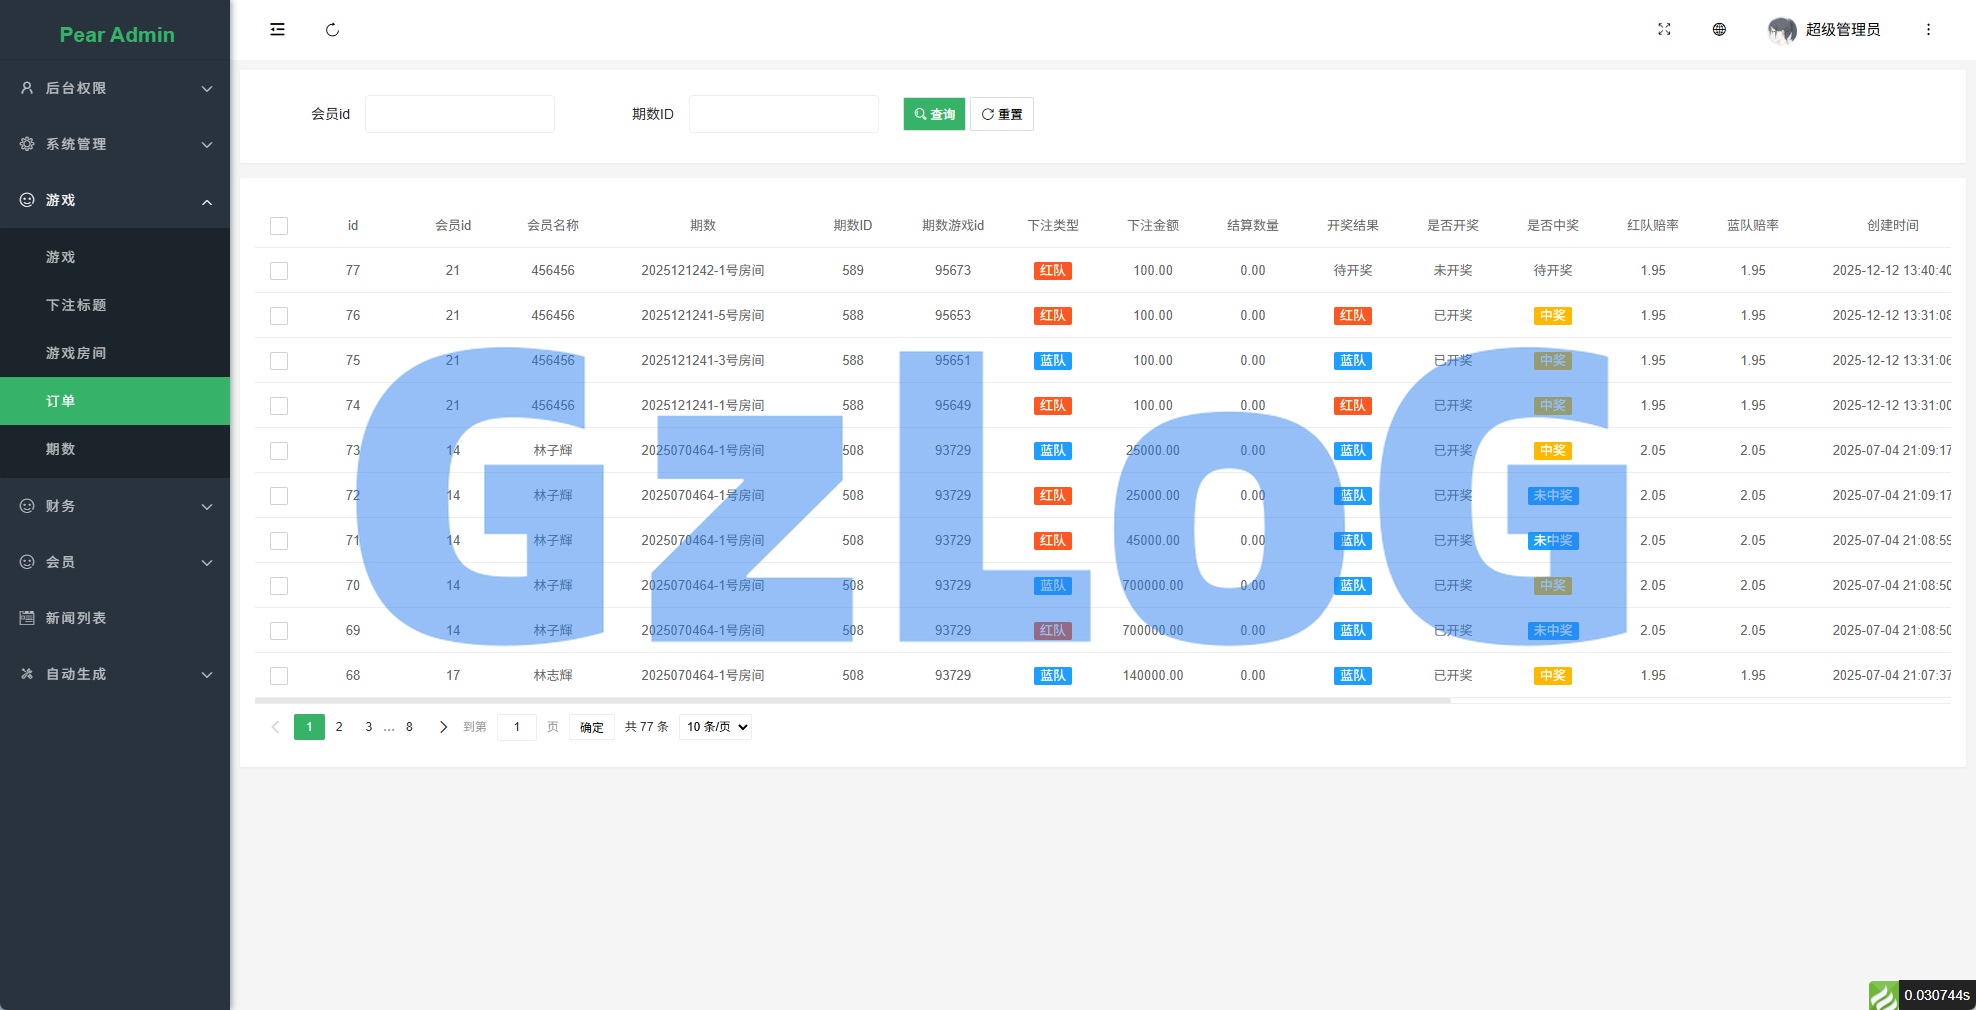Focus the 会员id search input field
The width and height of the screenshot is (1976, 1010).
(459, 114)
